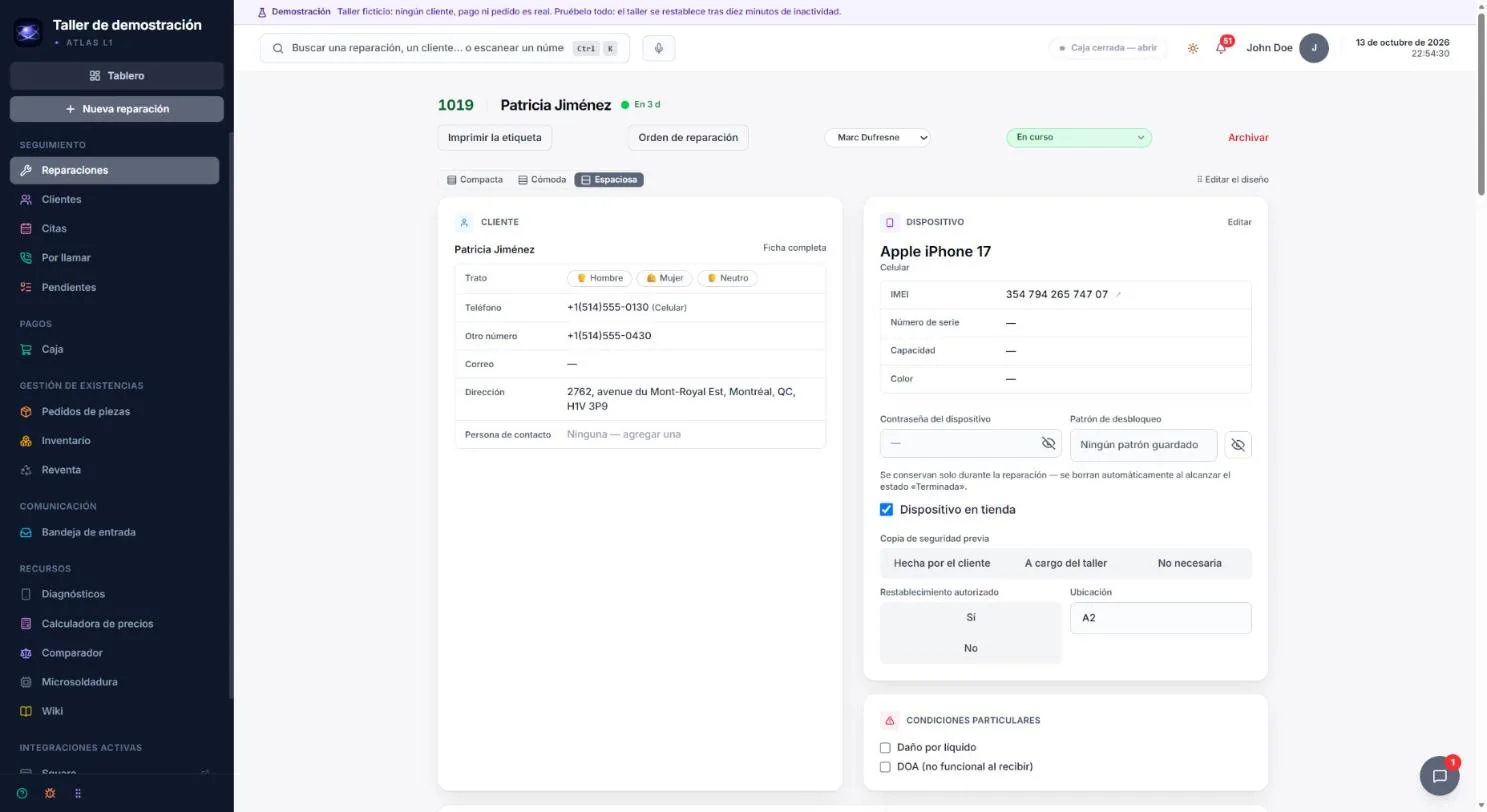Click the purple grid dots icon in sidebar footer
Image resolution: width=1487 pixels, height=812 pixels.
coord(78,793)
